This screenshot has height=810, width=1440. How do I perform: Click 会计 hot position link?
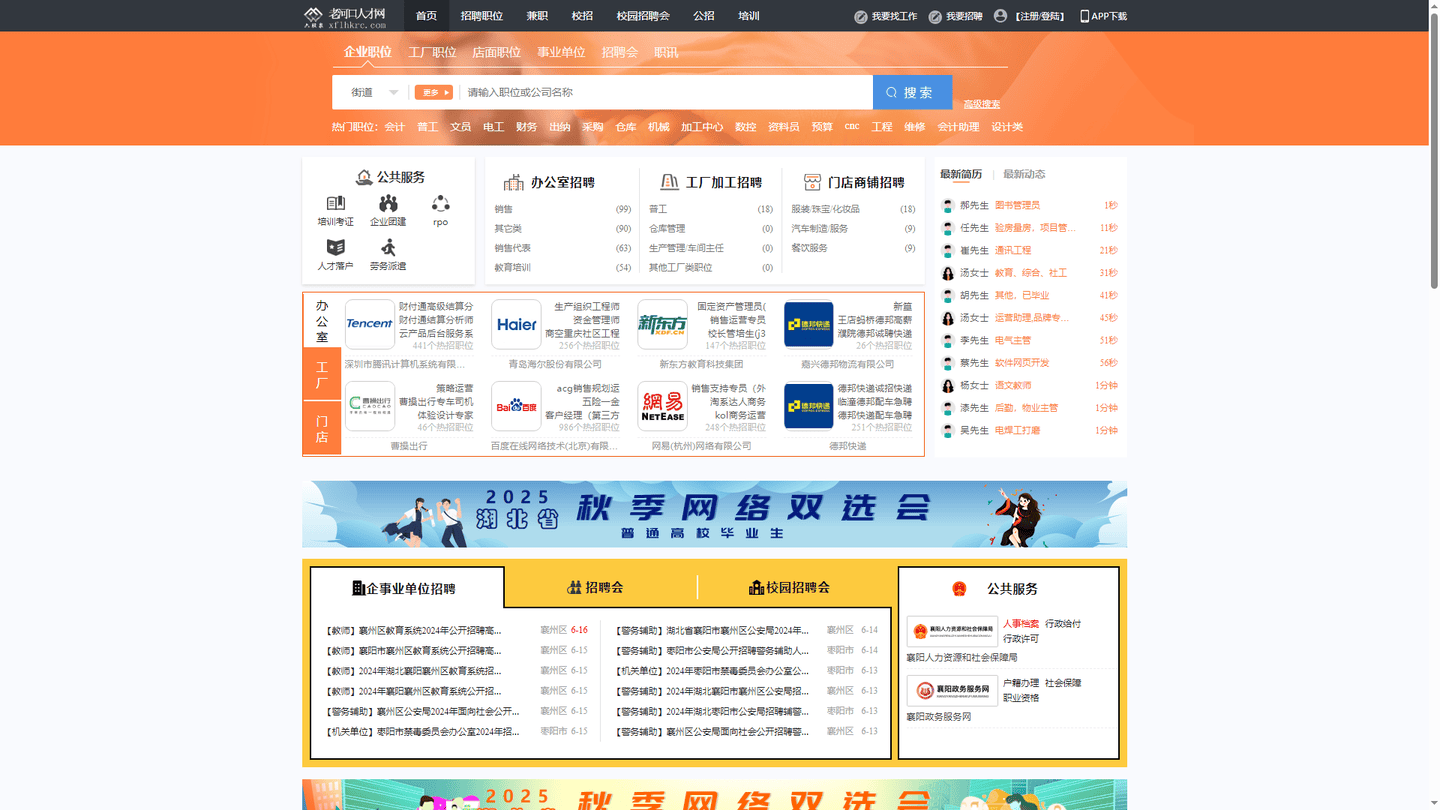click(x=395, y=127)
